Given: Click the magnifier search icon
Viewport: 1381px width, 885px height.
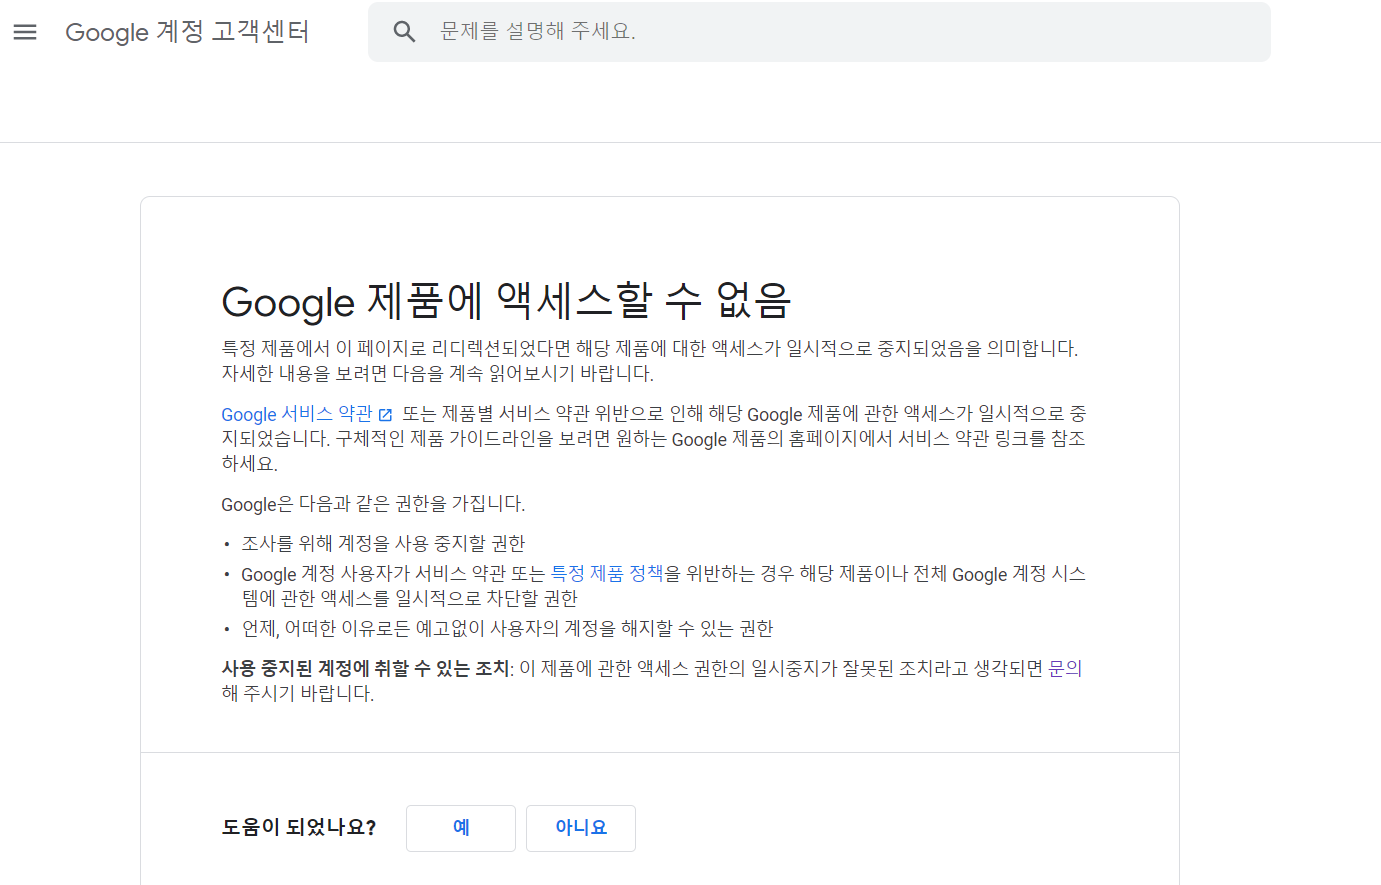Looking at the screenshot, I should pos(404,32).
